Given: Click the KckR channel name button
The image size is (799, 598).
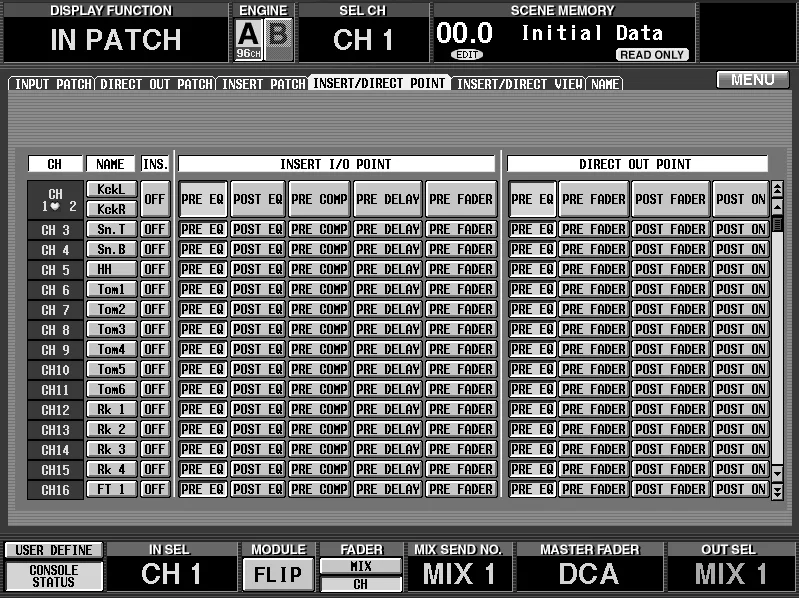Looking at the screenshot, I should click(112, 209).
